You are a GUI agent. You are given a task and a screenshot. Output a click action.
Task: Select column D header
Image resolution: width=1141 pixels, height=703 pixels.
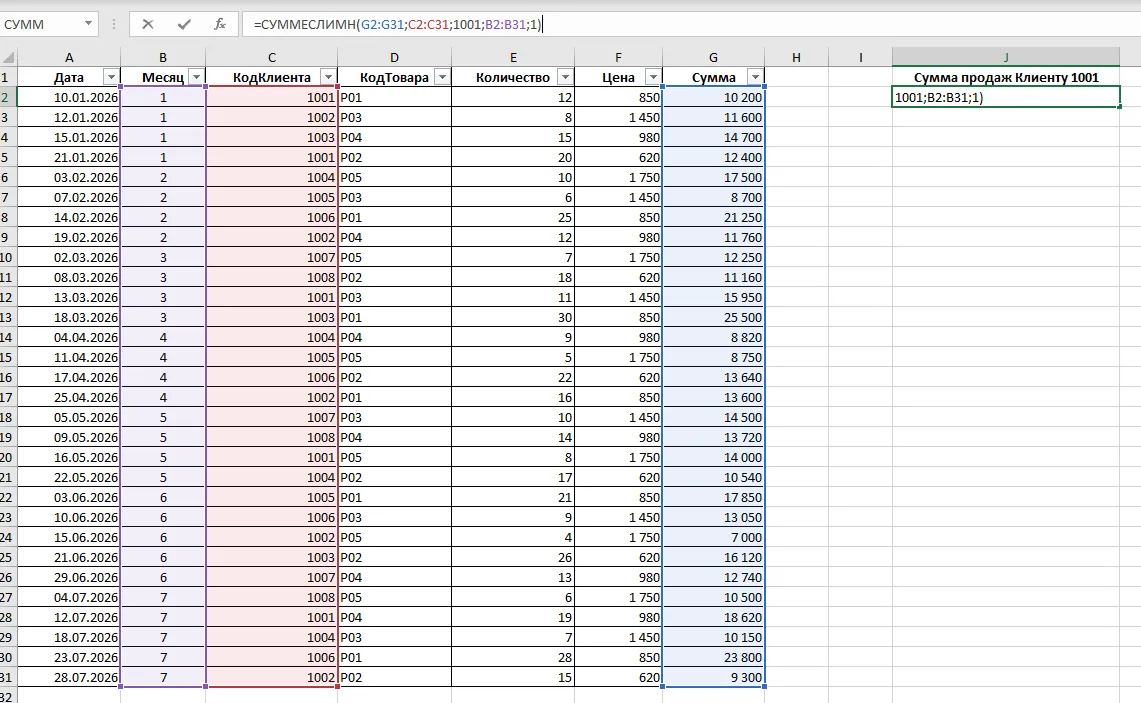click(x=394, y=57)
